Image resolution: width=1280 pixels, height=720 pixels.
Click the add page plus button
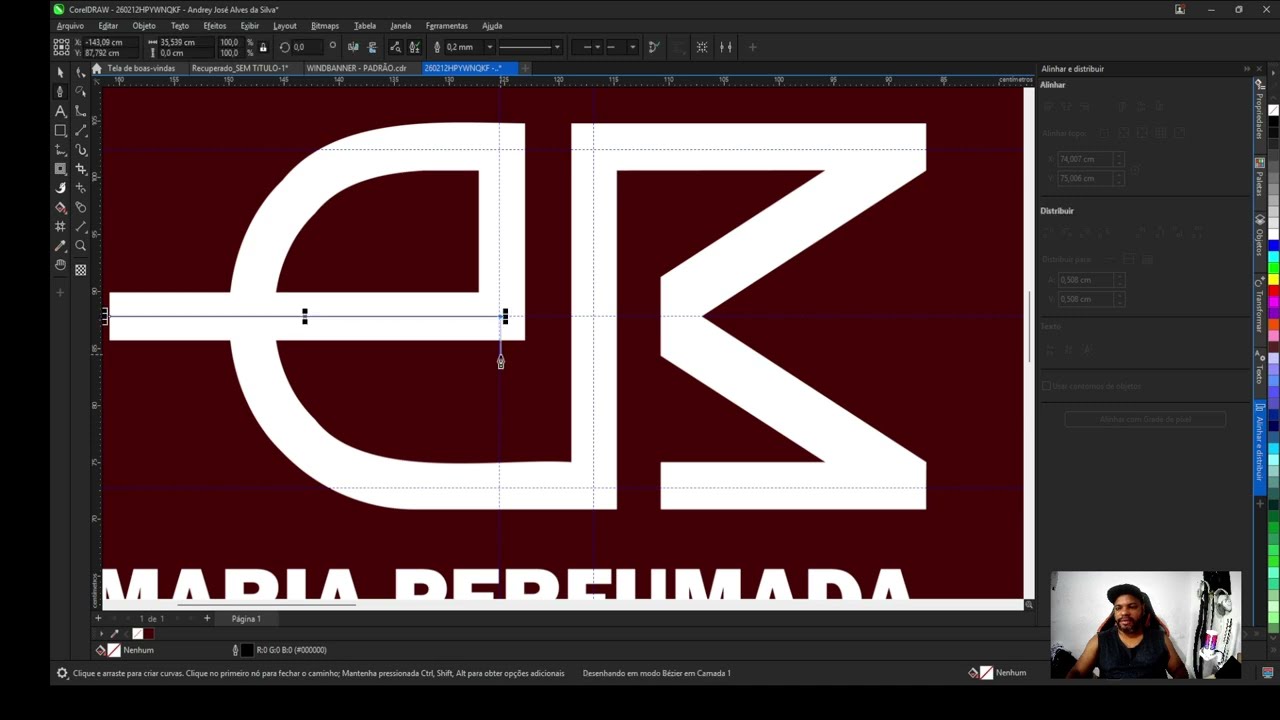tap(207, 618)
